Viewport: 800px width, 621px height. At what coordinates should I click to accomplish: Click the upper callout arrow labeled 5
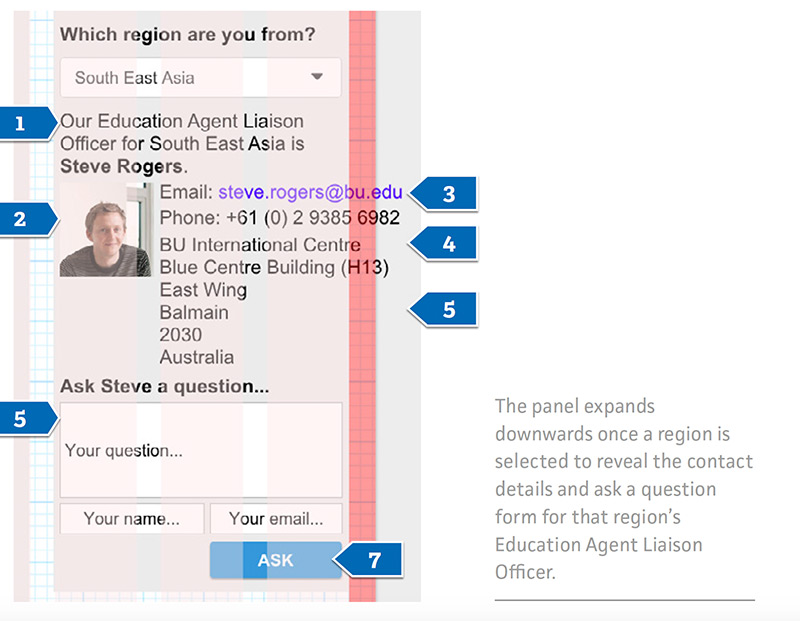pos(448,309)
